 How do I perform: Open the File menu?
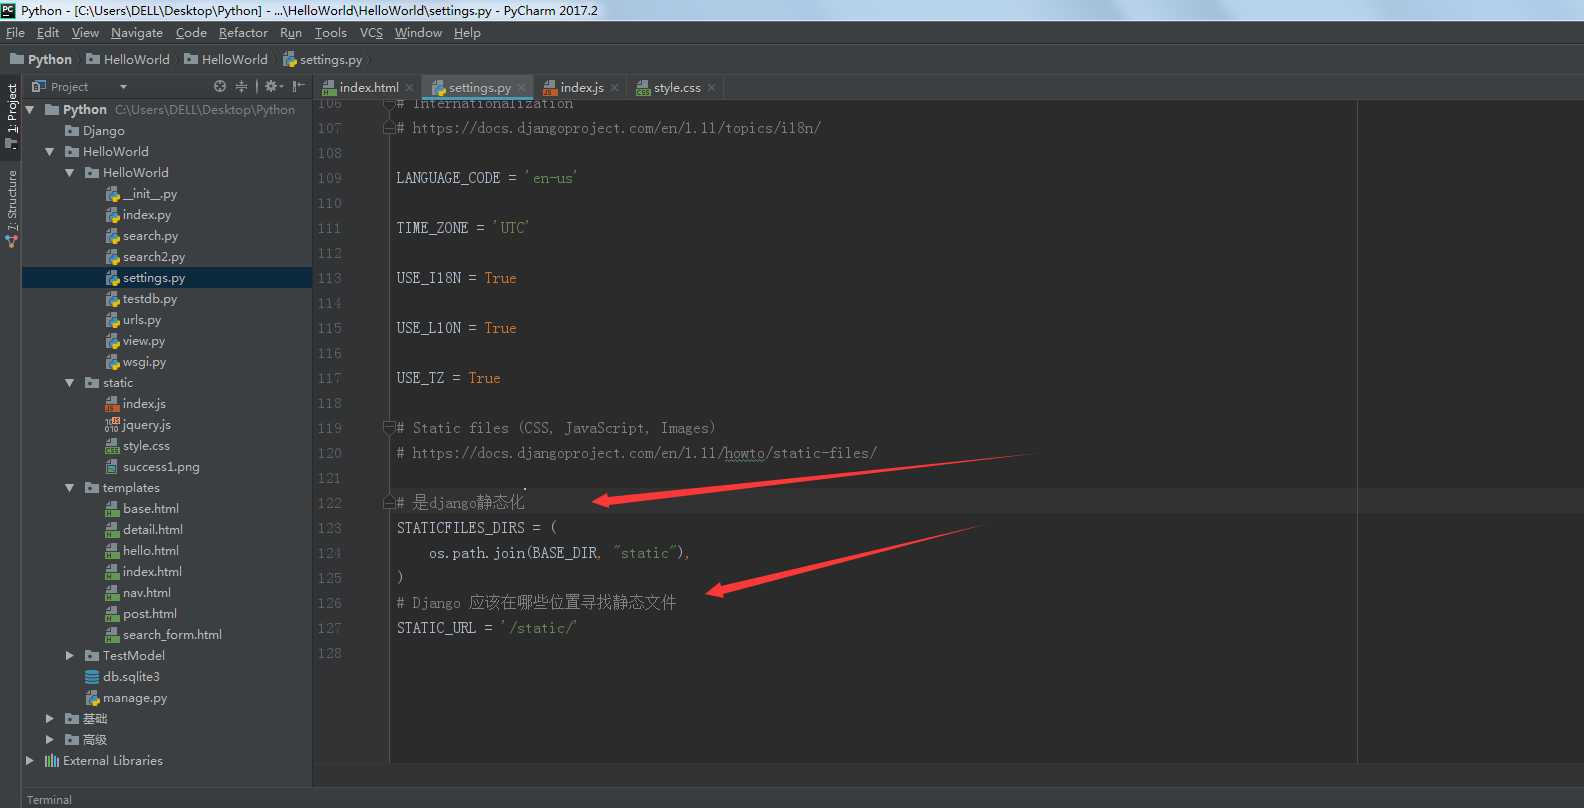[x=15, y=33]
